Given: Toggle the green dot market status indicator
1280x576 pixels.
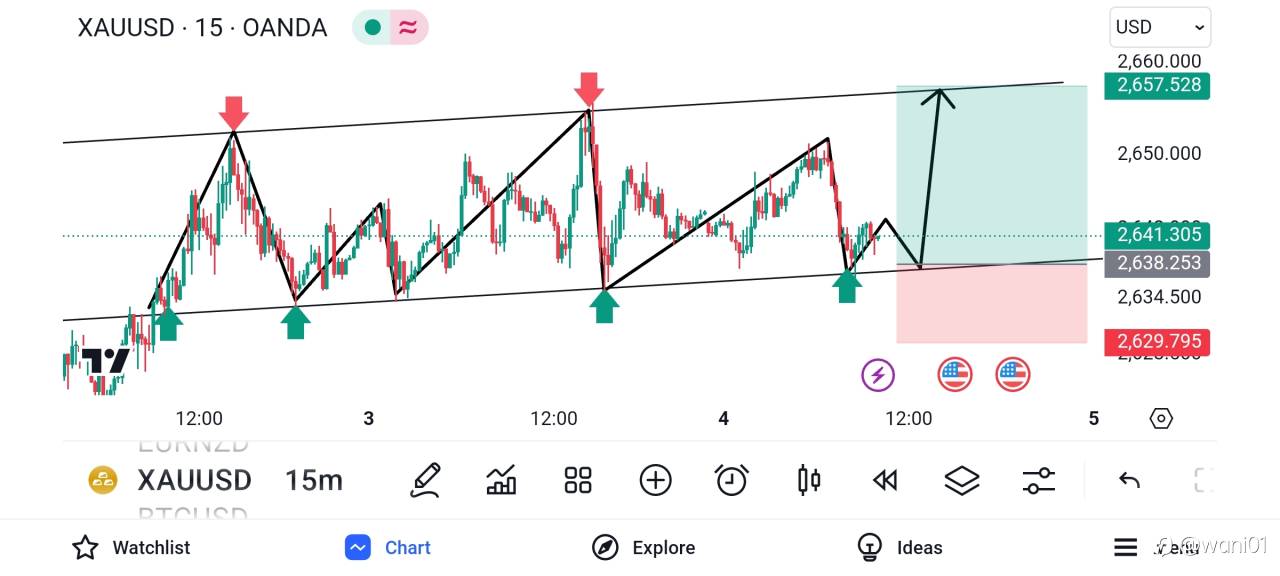Looking at the screenshot, I should [372, 28].
